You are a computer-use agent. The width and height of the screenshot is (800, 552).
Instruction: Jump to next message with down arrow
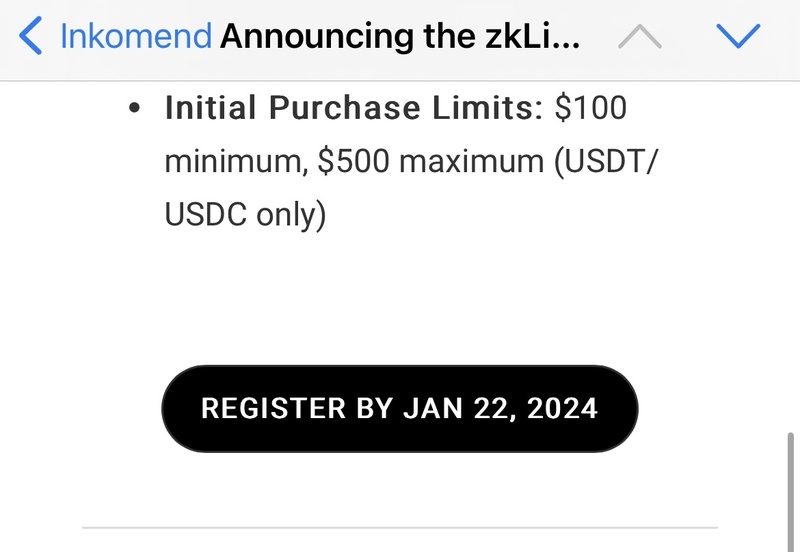(x=740, y=37)
